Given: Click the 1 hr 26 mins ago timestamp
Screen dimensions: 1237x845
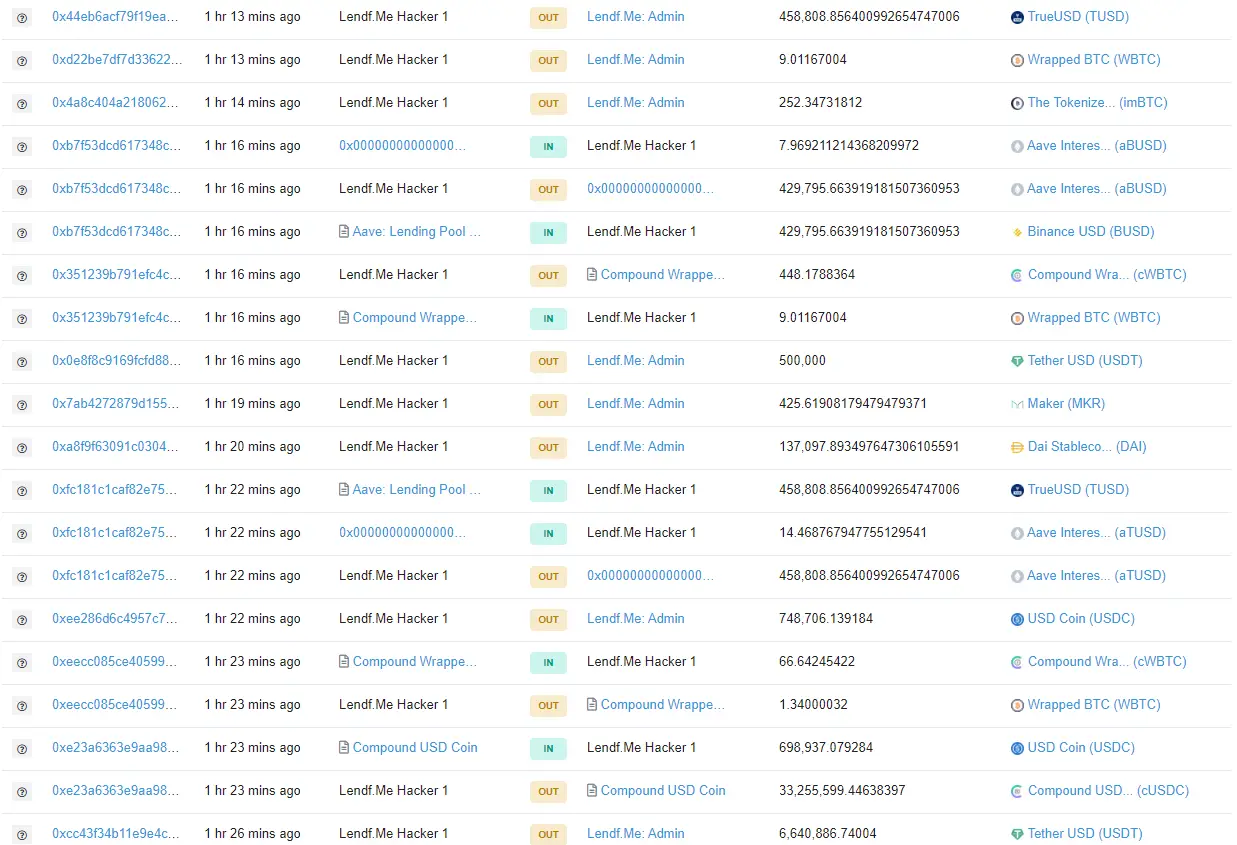Looking at the screenshot, I should [252, 834].
